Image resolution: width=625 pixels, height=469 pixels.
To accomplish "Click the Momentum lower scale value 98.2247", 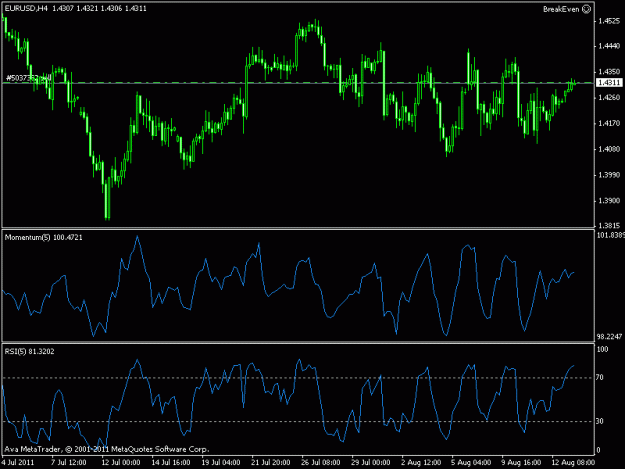I will [x=609, y=337].
